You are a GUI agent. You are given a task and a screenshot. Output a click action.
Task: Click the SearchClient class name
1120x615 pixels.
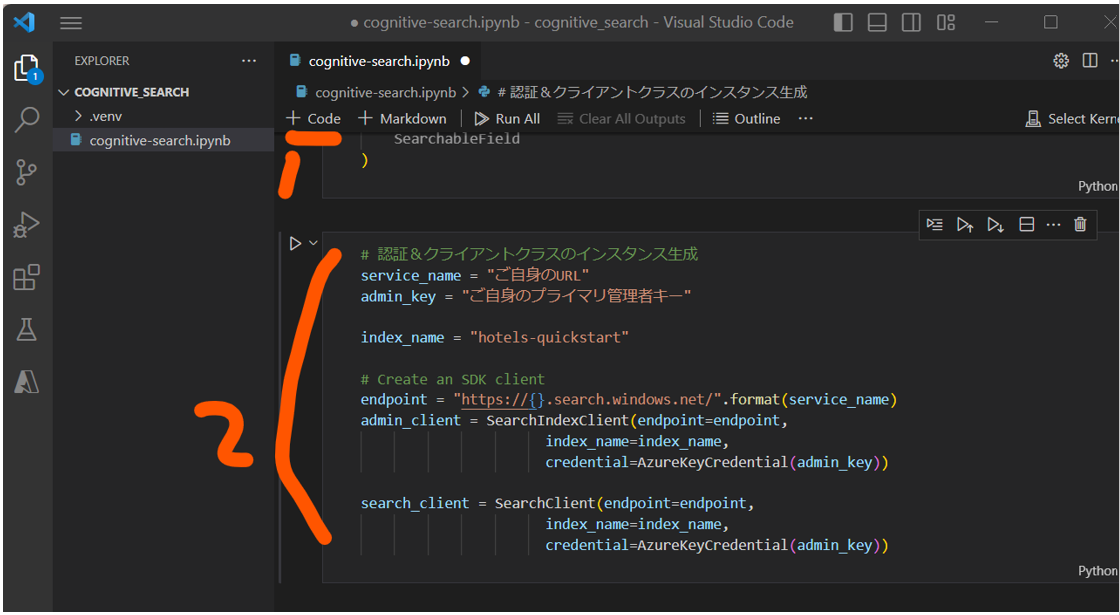(545, 503)
